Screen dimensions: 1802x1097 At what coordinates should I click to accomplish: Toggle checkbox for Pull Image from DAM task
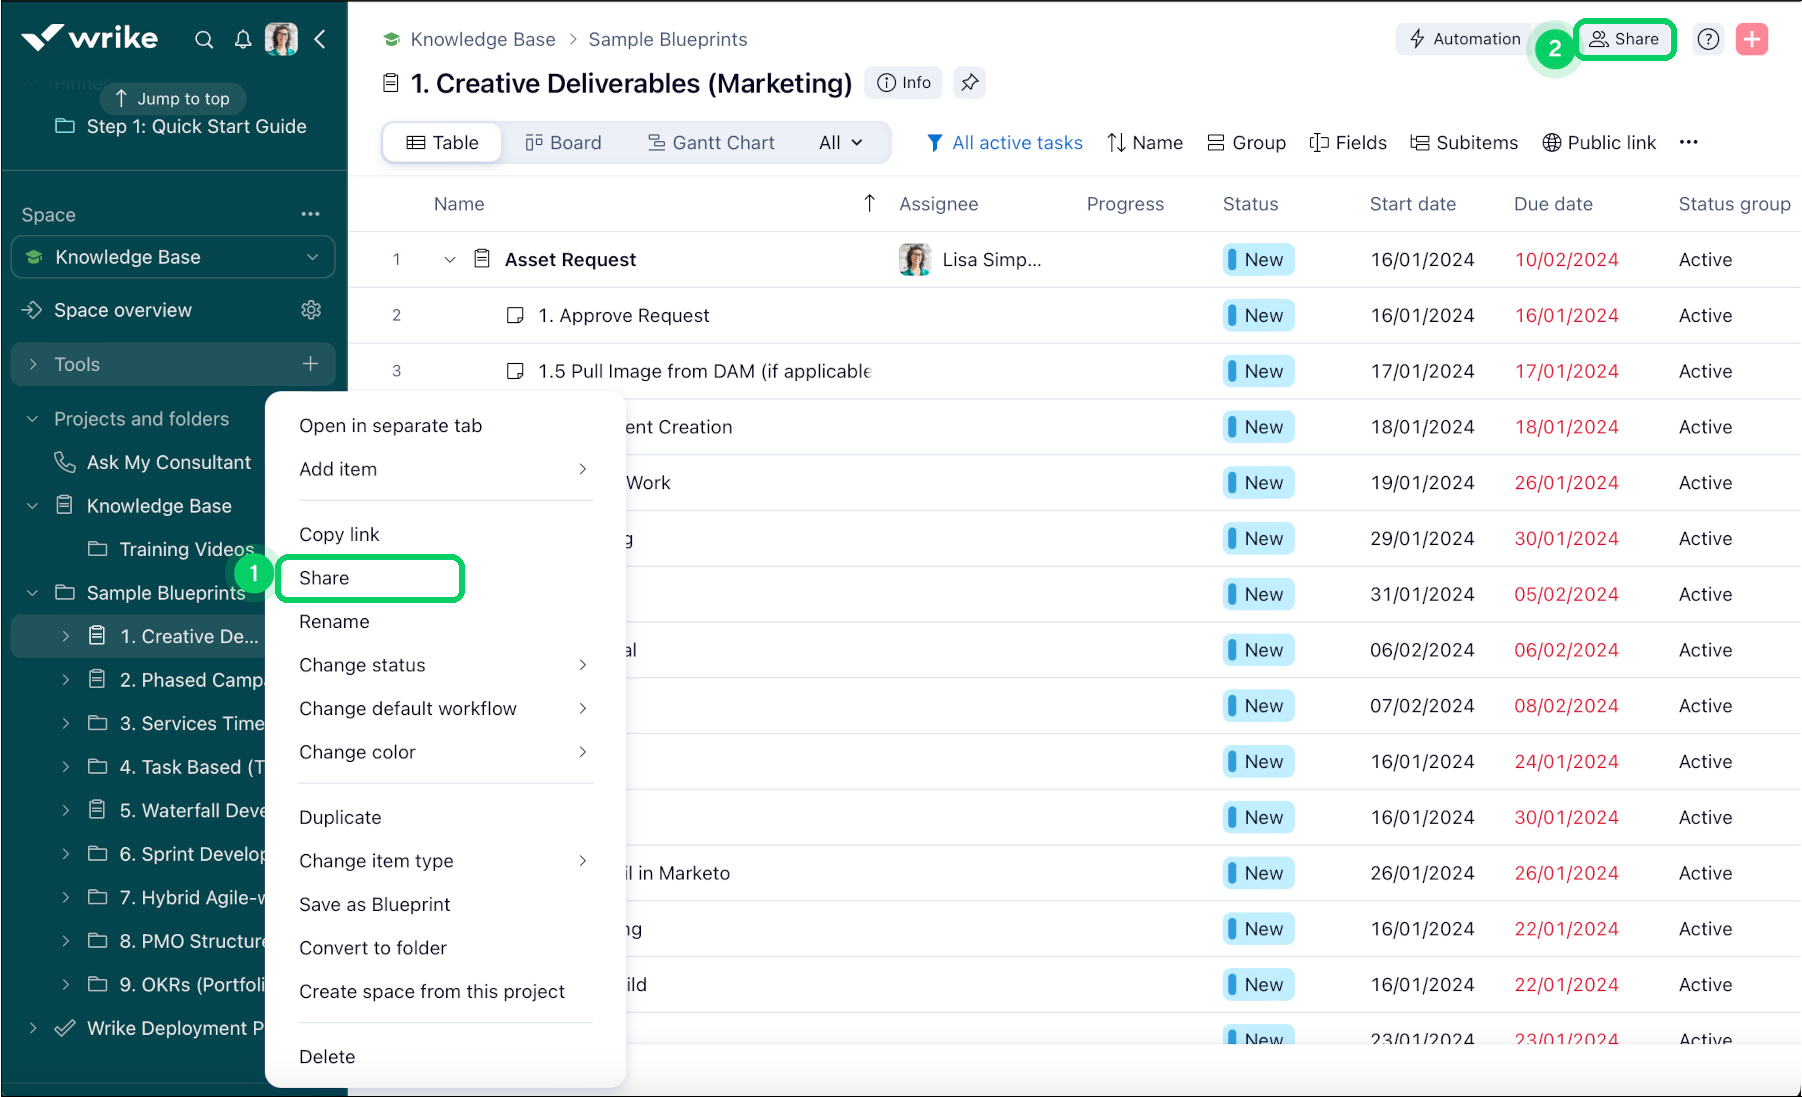click(x=515, y=371)
